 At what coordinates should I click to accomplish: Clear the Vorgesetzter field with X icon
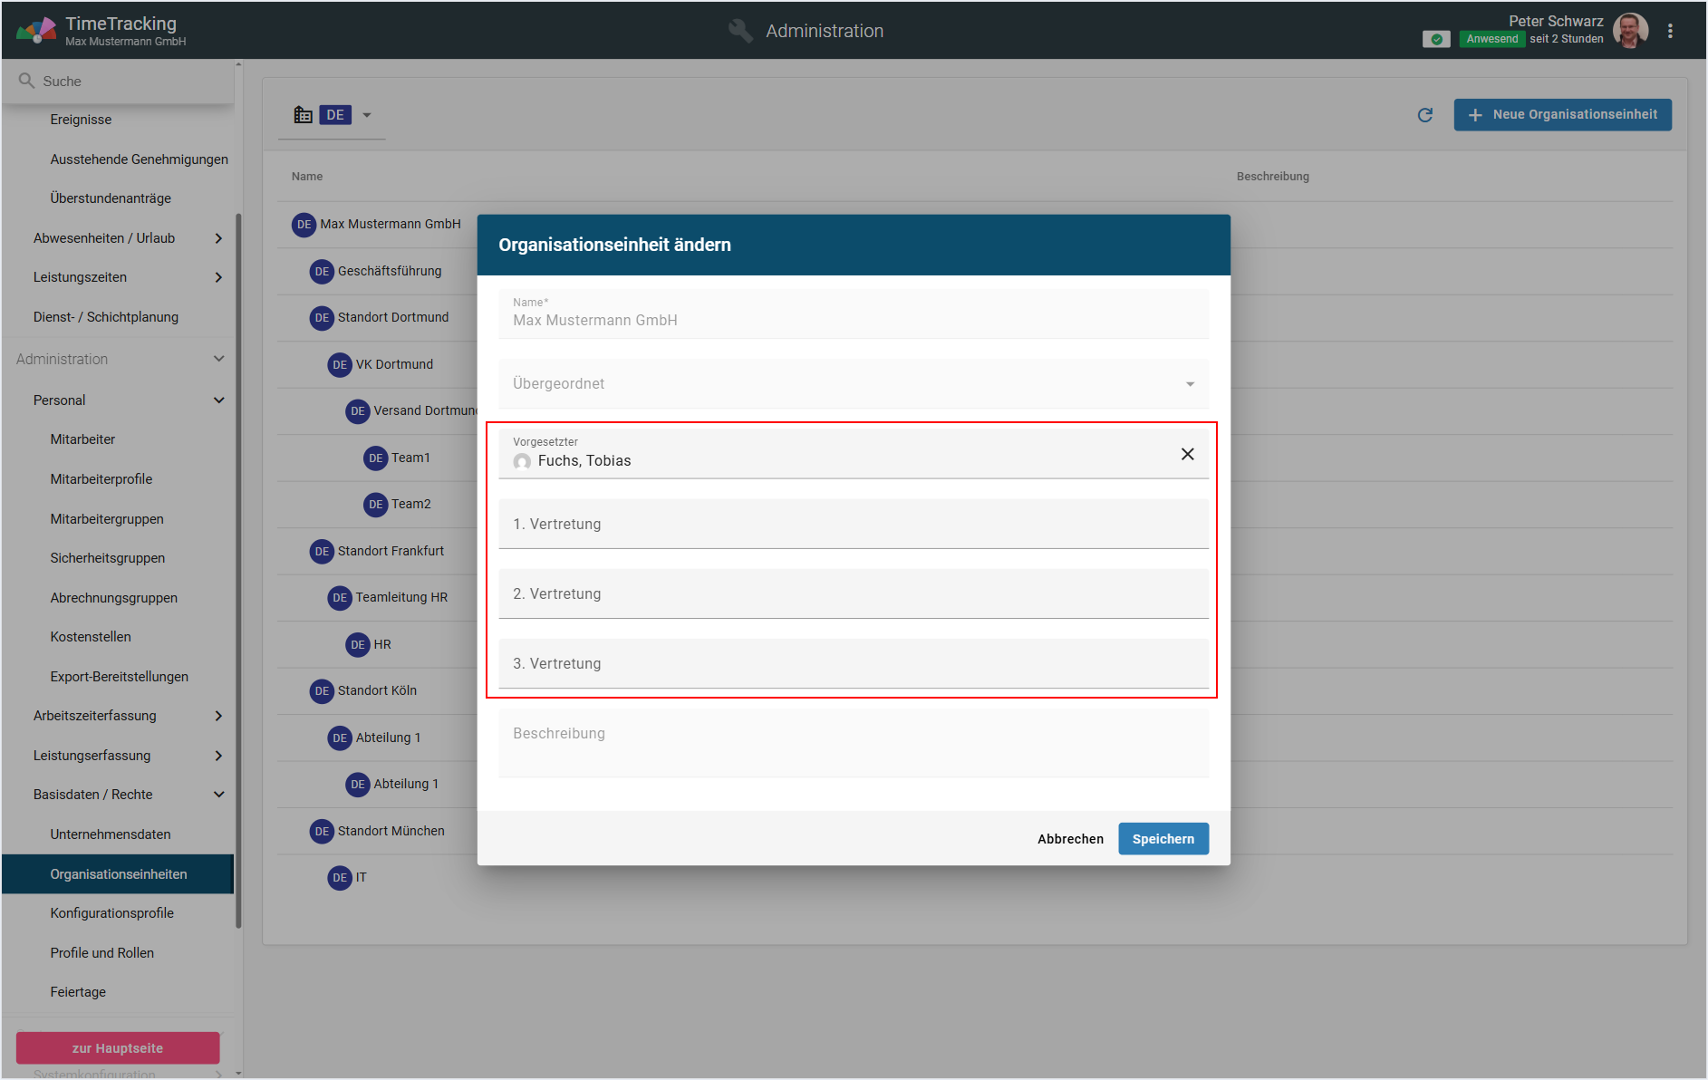pyautogui.click(x=1187, y=454)
